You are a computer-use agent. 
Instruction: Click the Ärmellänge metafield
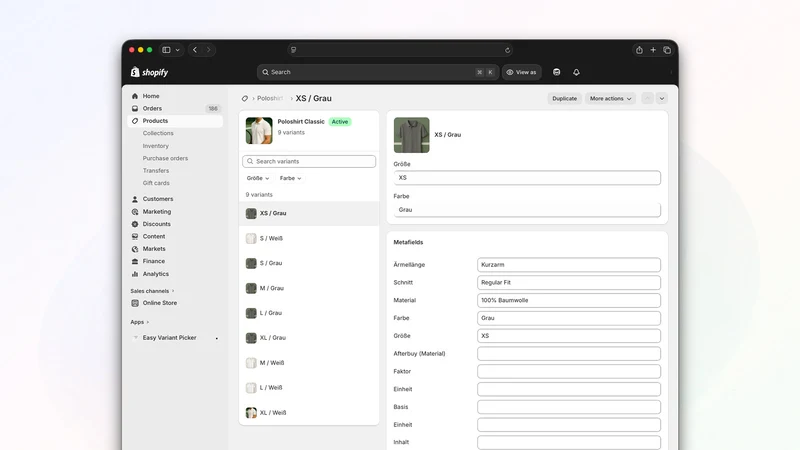(x=569, y=265)
